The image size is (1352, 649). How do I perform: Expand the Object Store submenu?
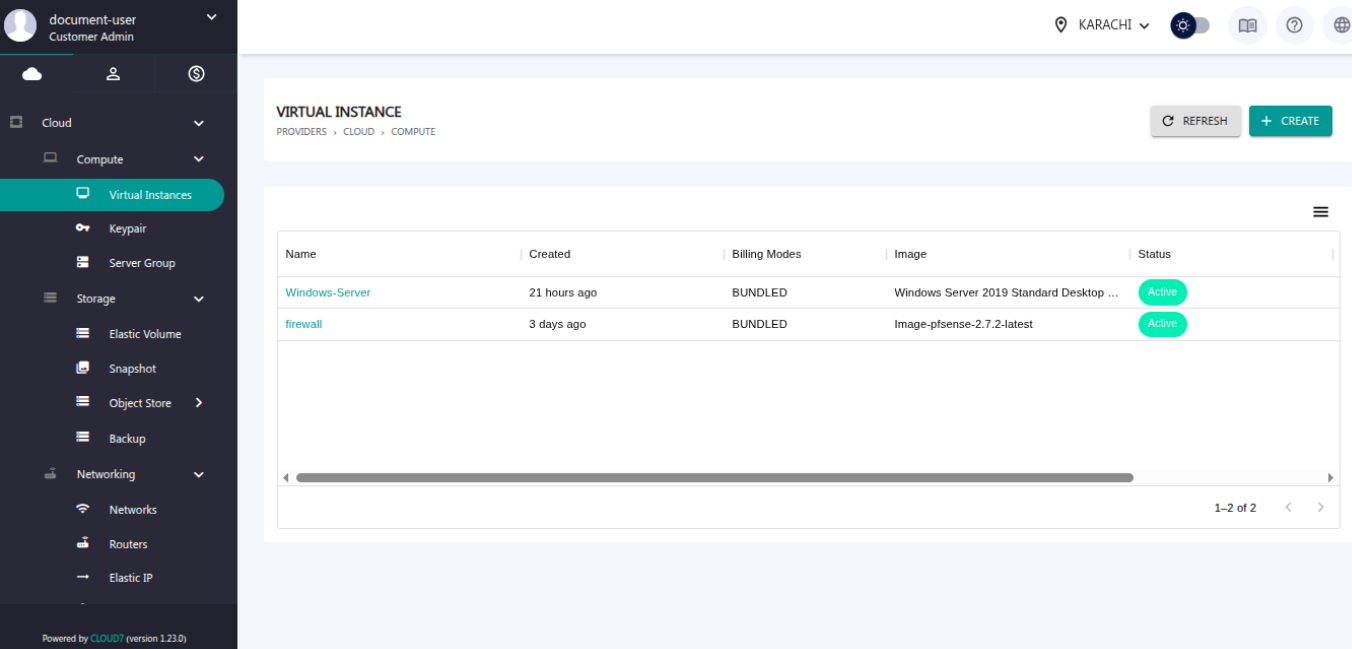[x=198, y=403]
